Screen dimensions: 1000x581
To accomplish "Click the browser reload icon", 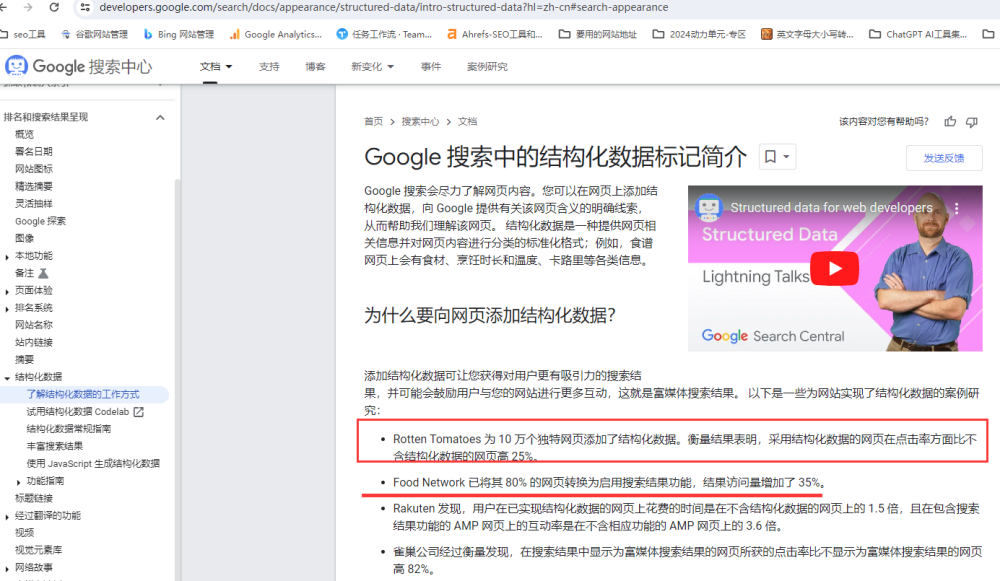I will point(54,7).
